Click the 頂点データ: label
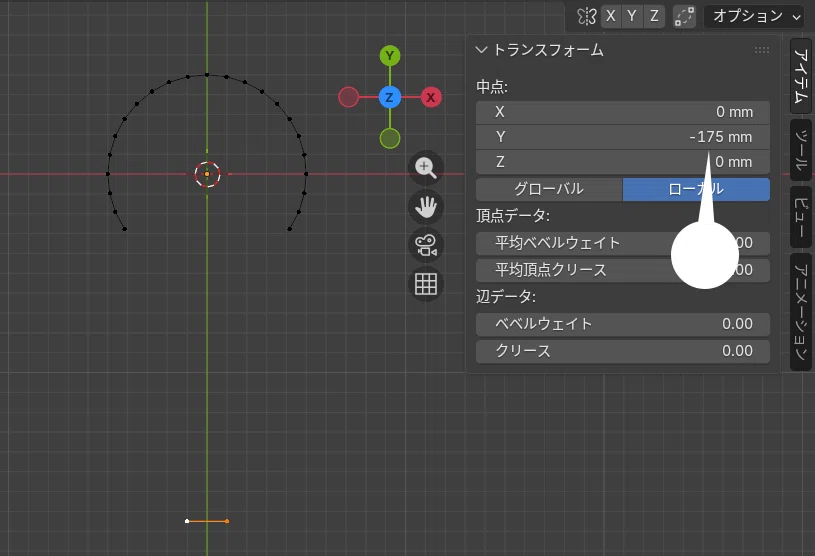815x556 pixels. (x=513, y=216)
